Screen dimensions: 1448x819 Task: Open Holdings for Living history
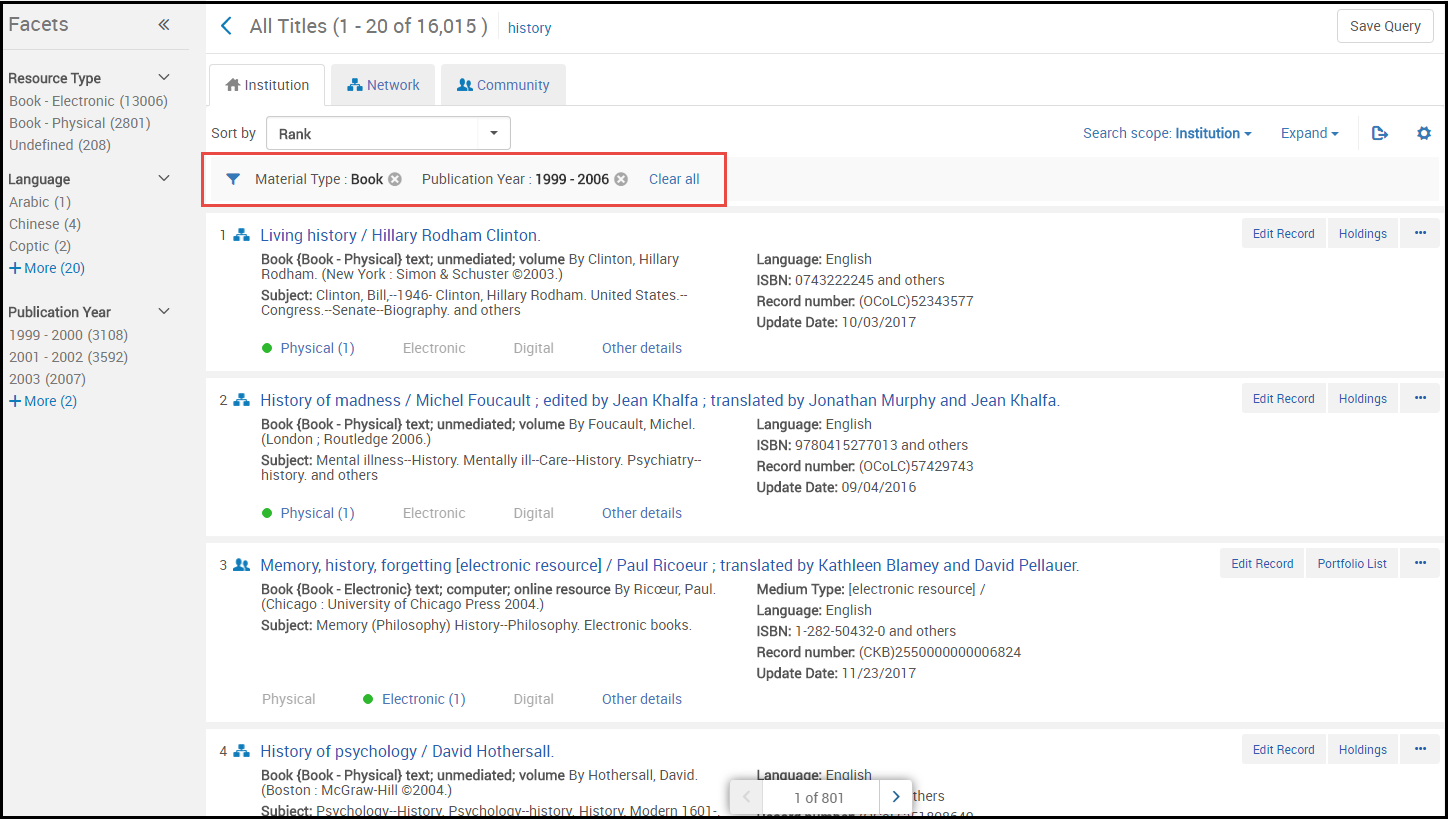[1363, 233]
